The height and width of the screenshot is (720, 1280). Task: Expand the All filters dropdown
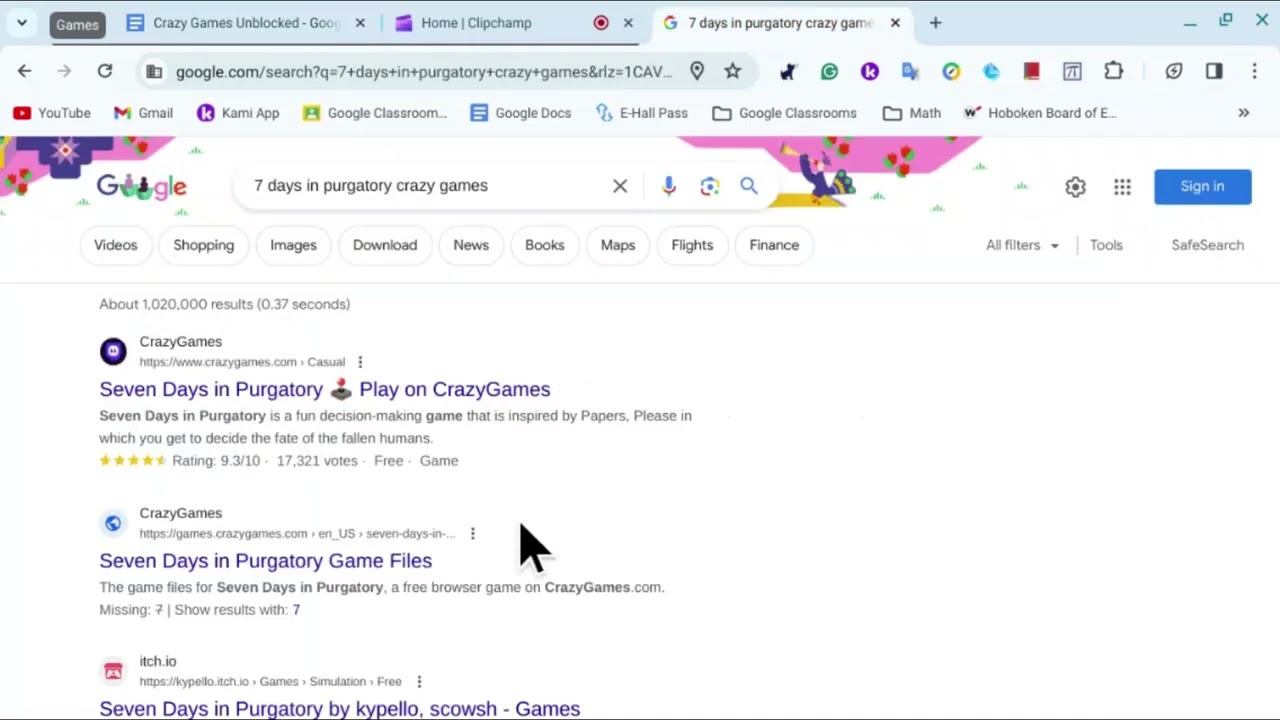tap(1023, 245)
